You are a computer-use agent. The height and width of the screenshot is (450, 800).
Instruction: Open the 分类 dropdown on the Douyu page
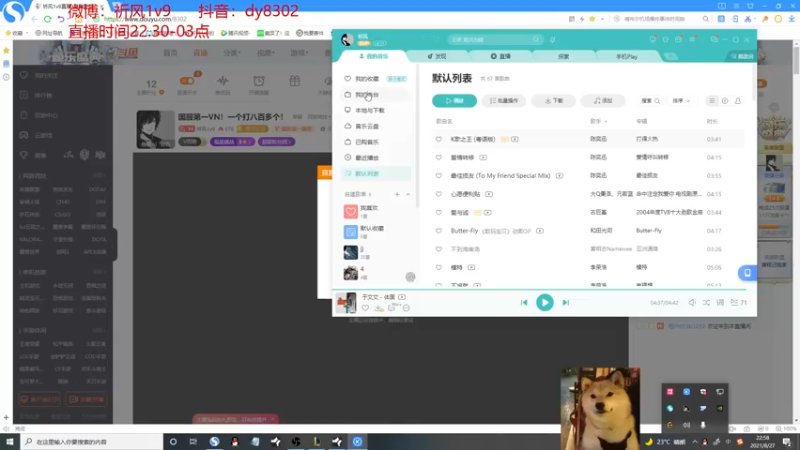231,53
